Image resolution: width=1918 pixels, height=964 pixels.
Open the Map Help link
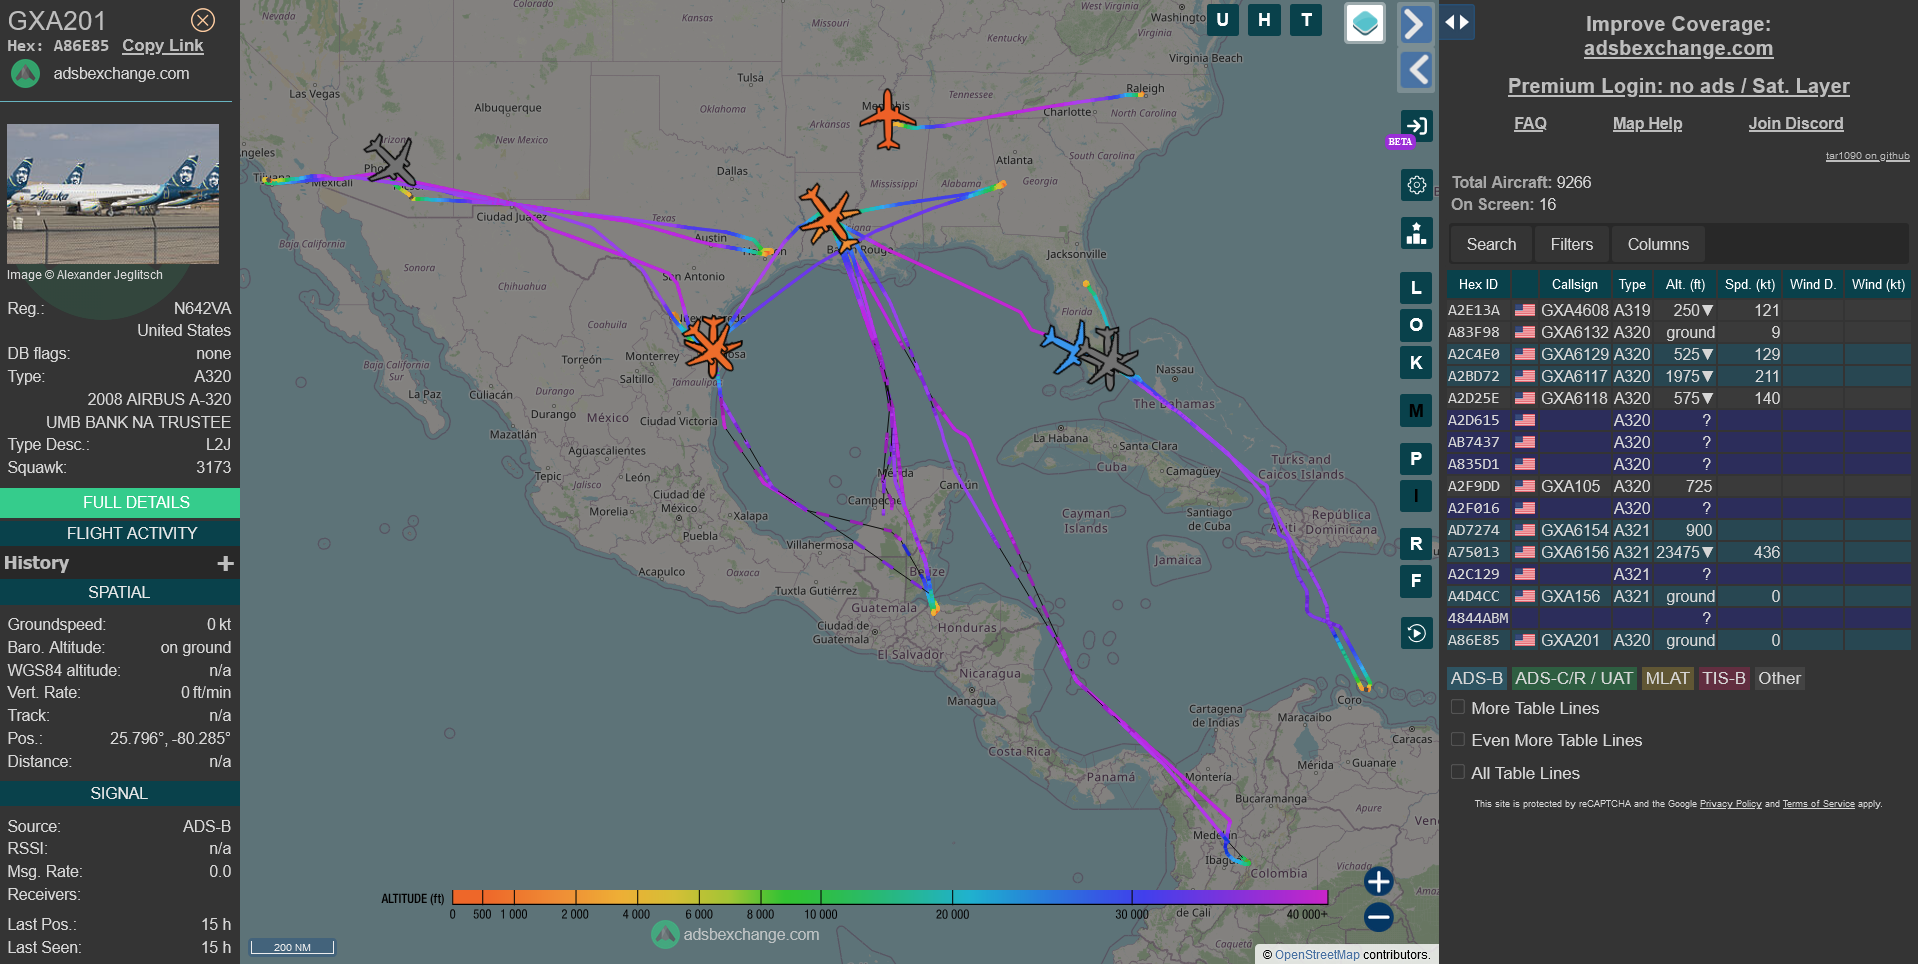tap(1647, 123)
